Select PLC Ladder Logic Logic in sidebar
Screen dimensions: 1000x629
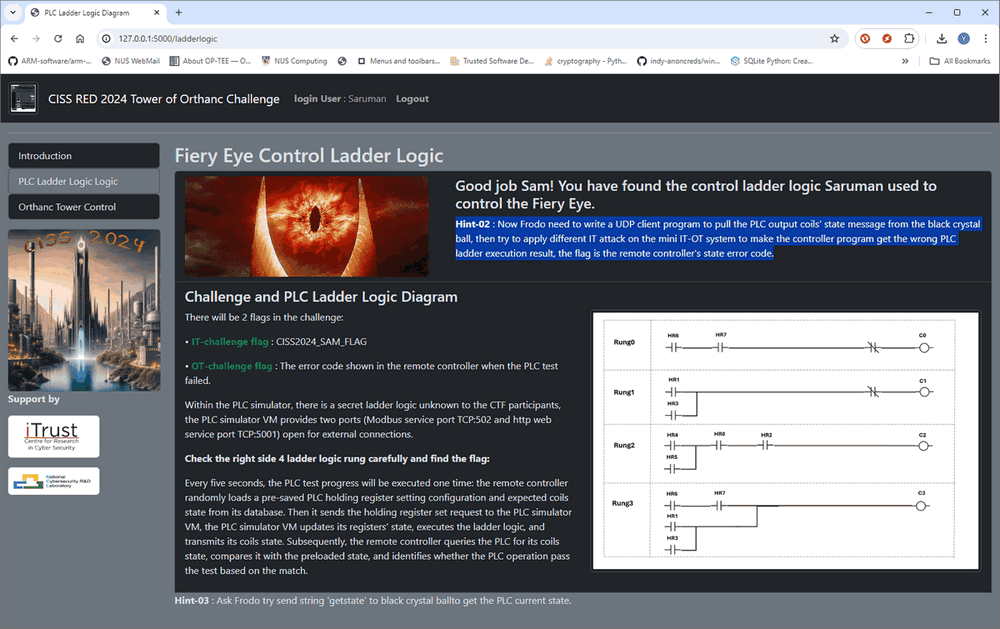click(x=84, y=181)
